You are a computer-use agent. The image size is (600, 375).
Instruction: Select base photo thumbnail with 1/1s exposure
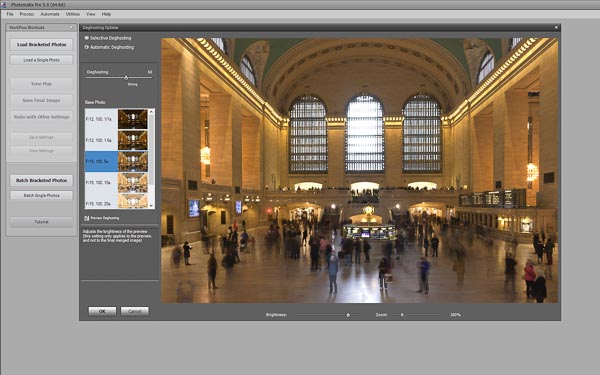click(x=132, y=119)
